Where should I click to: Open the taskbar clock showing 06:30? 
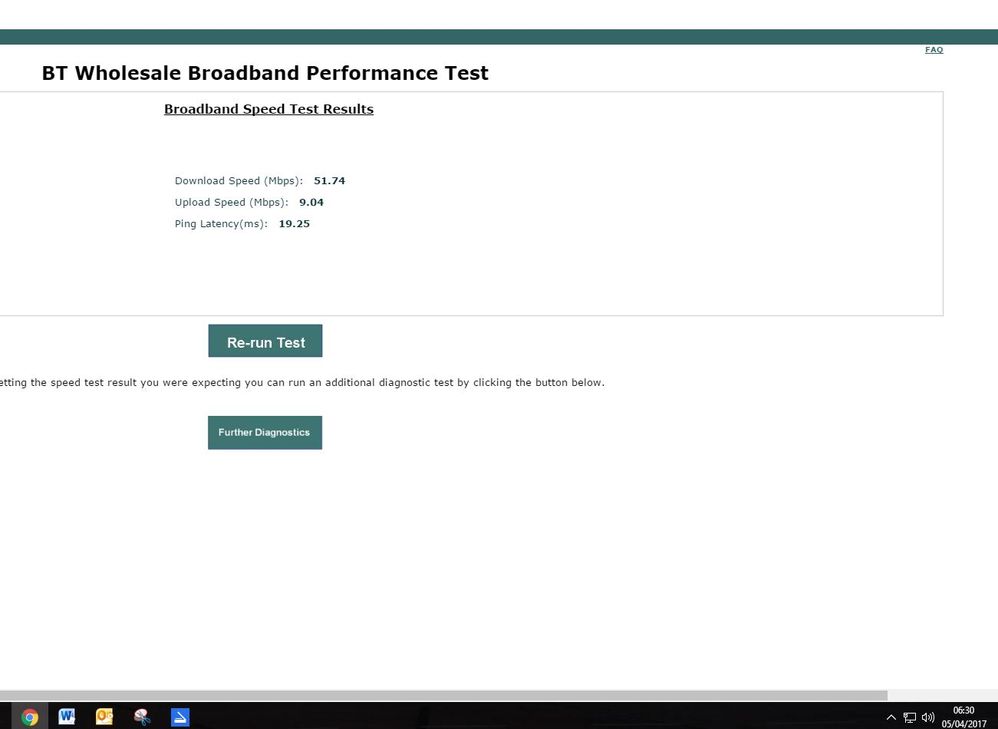coord(964,717)
